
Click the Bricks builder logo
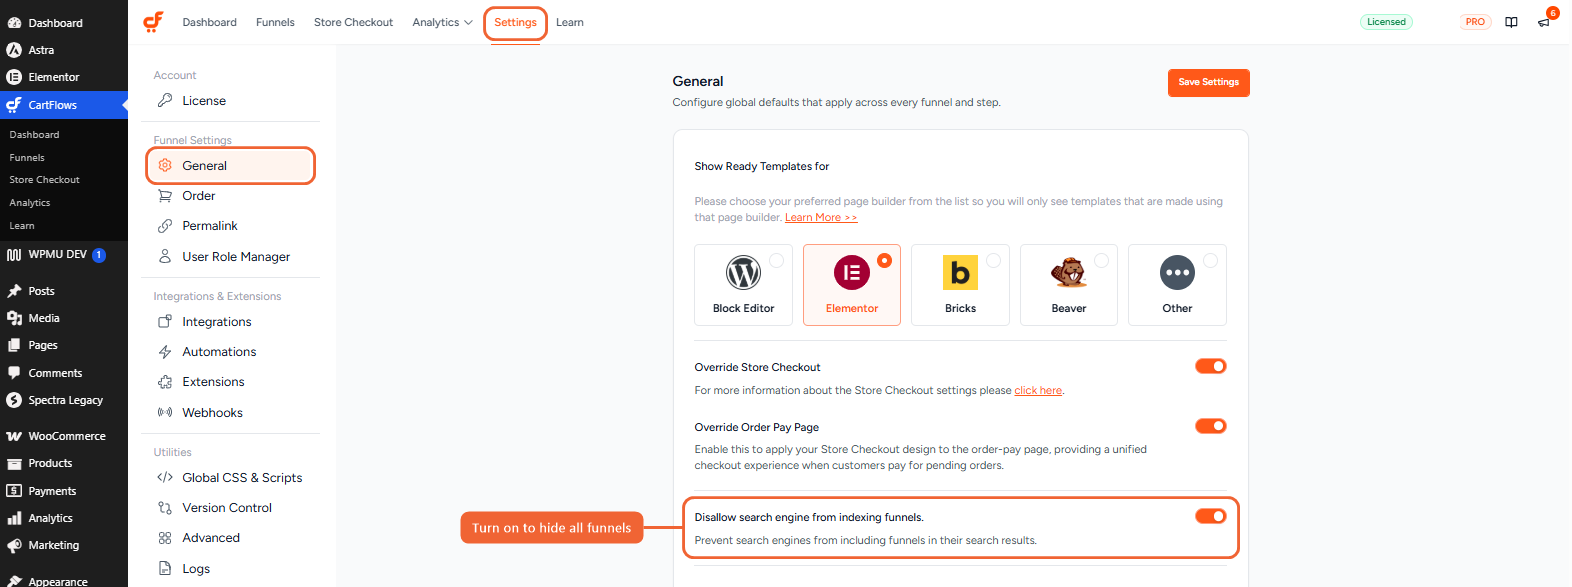point(960,272)
